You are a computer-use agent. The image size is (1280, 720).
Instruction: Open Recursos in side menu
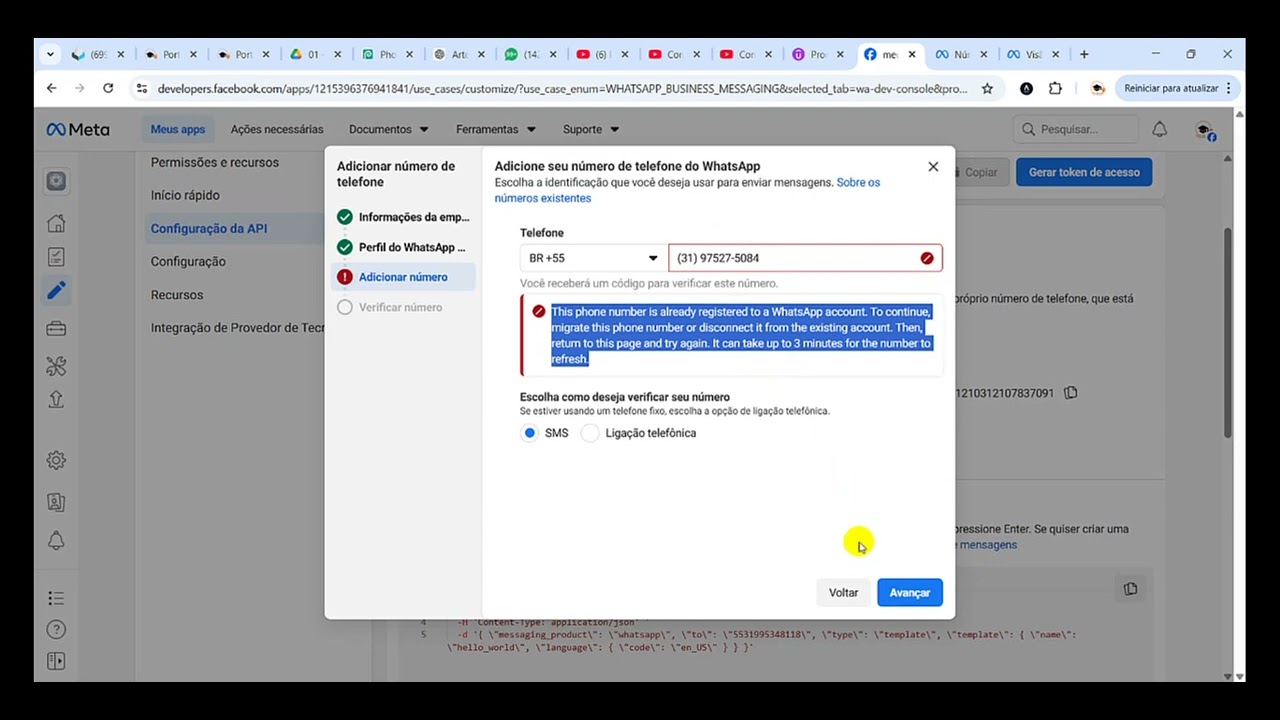[x=177, y=295]
